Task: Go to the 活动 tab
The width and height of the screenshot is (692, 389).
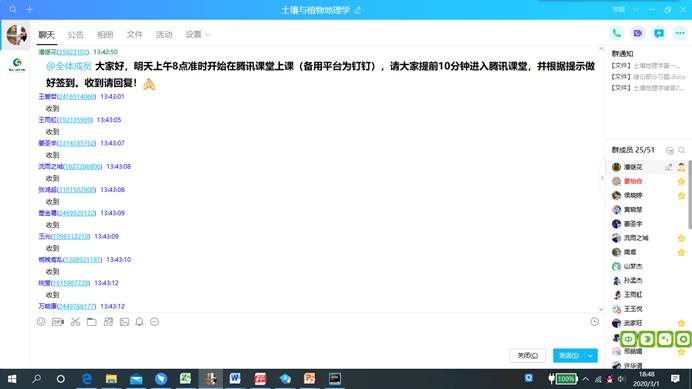Action: (x=164, y=35)
